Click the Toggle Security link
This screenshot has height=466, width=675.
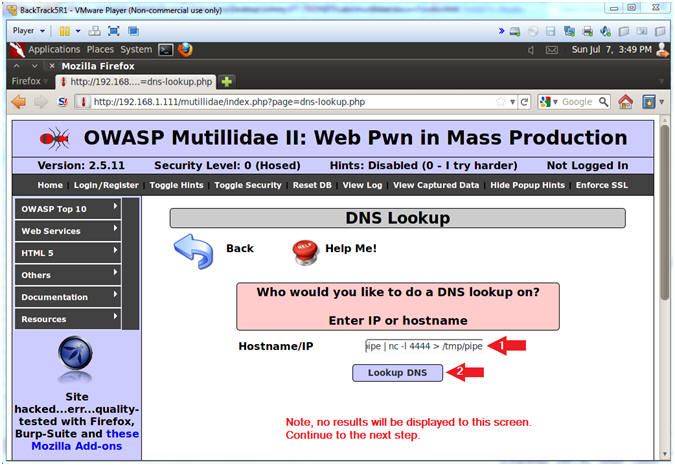point(248,185)
